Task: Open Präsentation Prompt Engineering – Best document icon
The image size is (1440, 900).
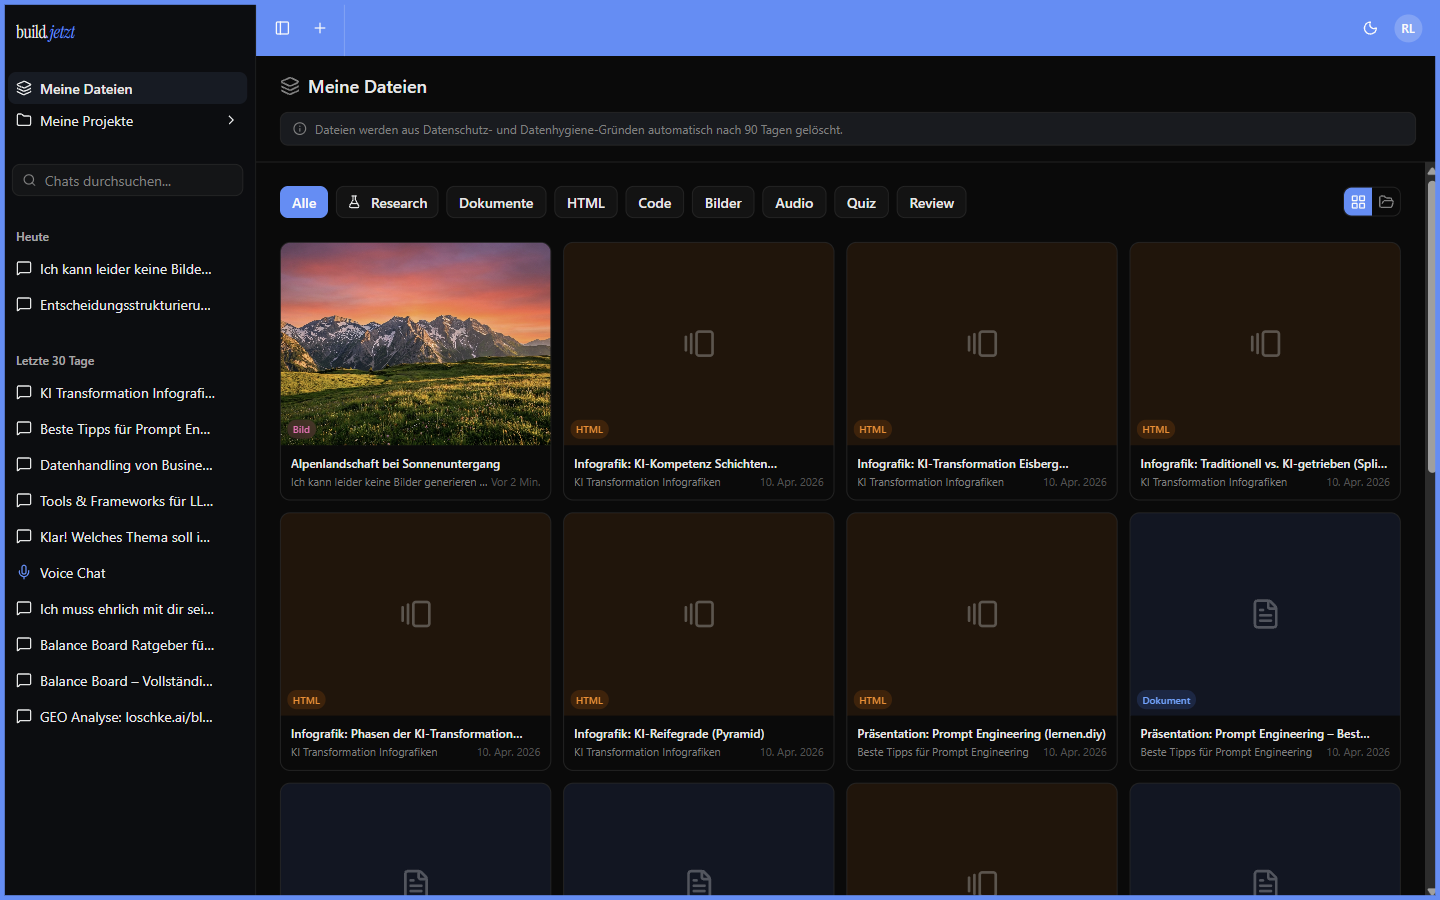Action: point(1265,614)
